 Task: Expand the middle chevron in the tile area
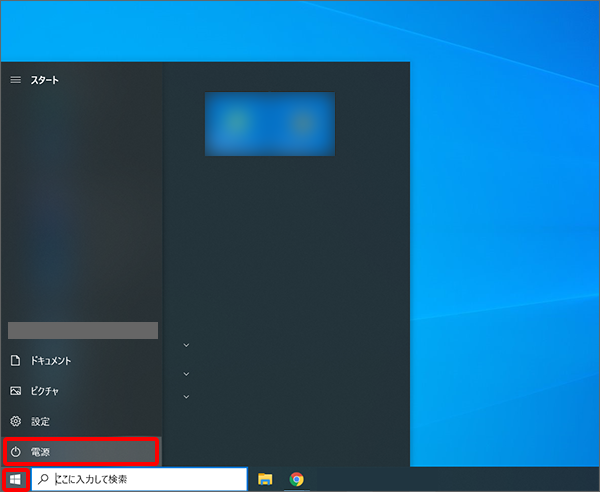click(186, 374)
